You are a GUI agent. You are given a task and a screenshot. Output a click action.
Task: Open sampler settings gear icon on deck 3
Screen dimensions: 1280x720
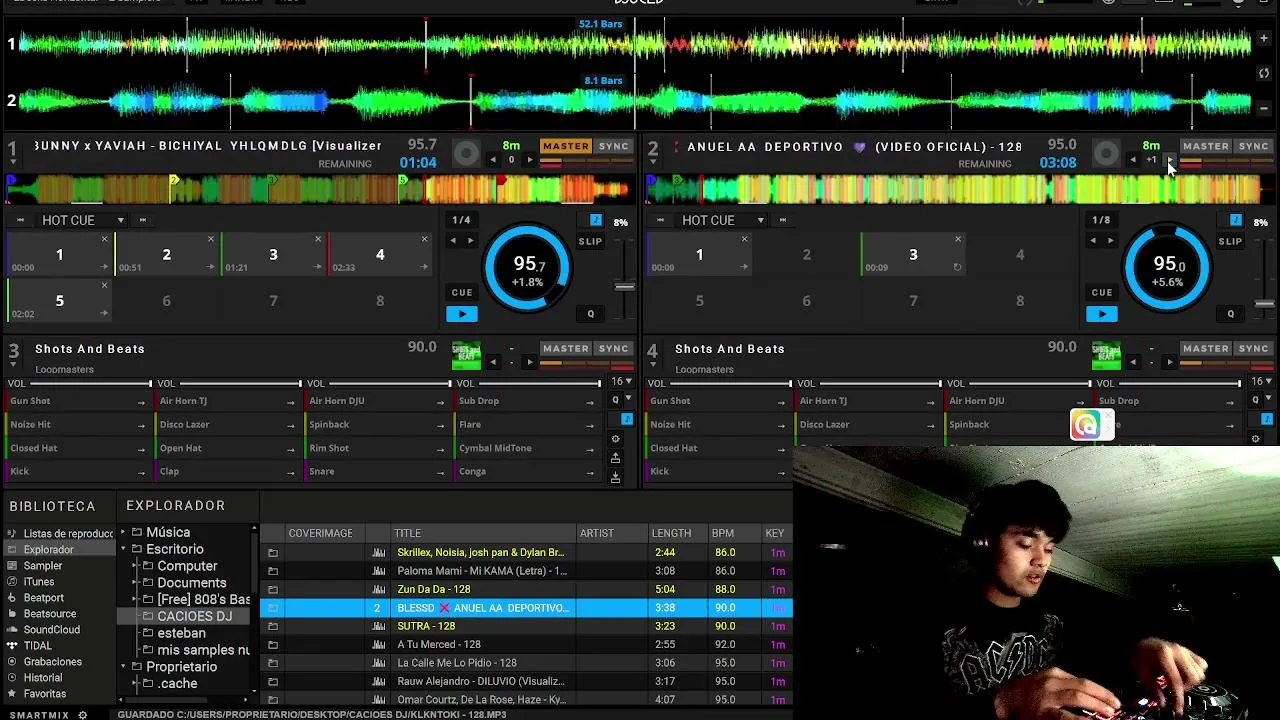(x=615, y=439)
